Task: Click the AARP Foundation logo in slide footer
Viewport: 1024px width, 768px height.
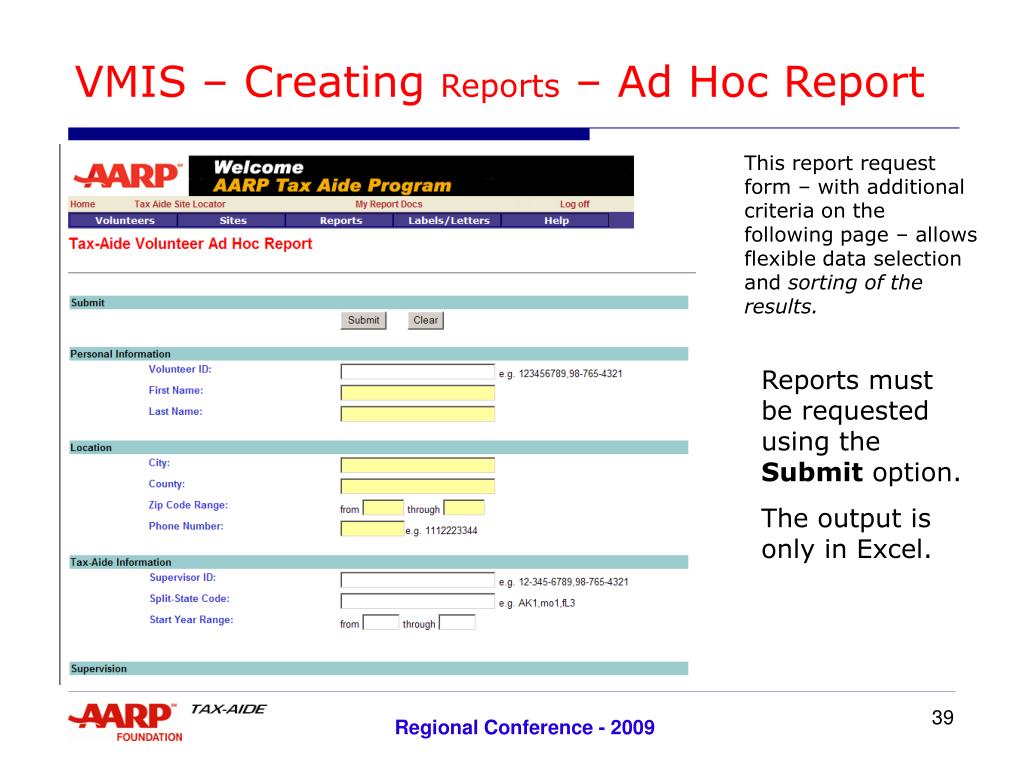Action: tap(125, 722)
